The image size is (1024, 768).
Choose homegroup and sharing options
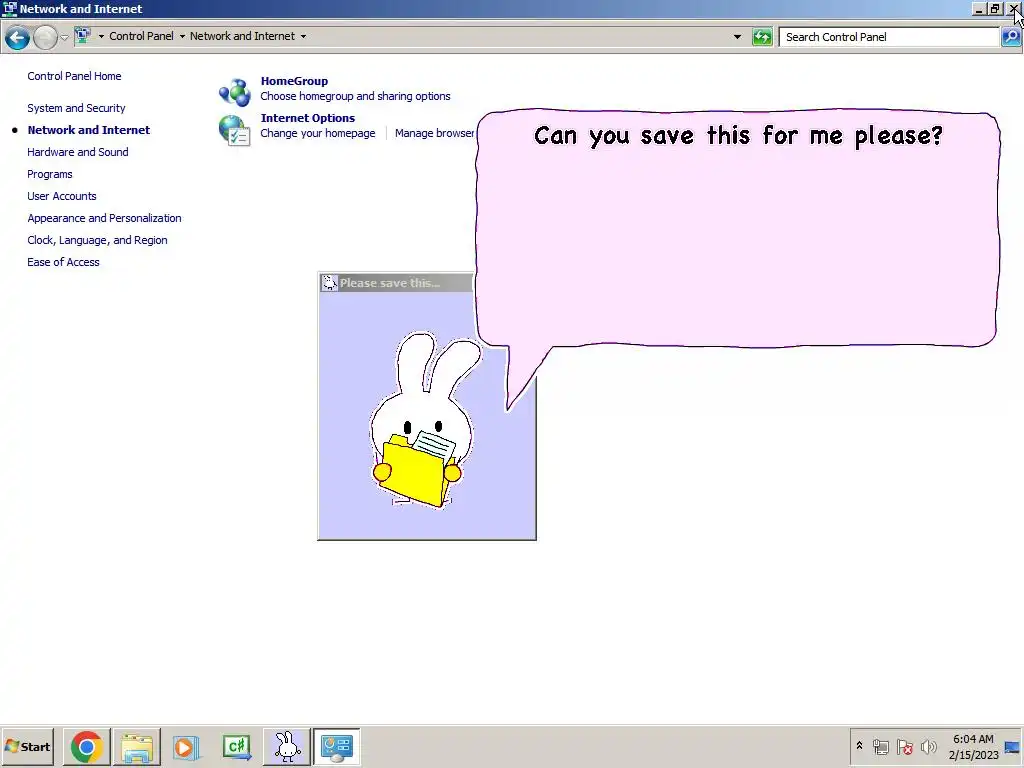pyautogui.click(x=355, y=96)
